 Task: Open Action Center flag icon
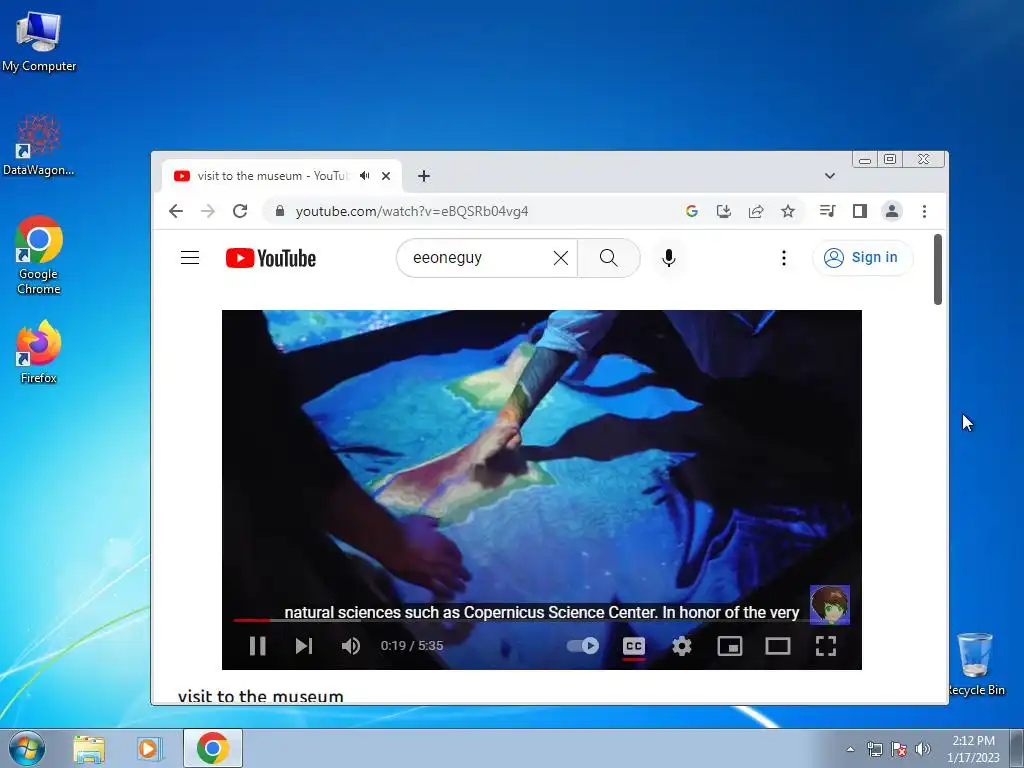click(899, 749)
